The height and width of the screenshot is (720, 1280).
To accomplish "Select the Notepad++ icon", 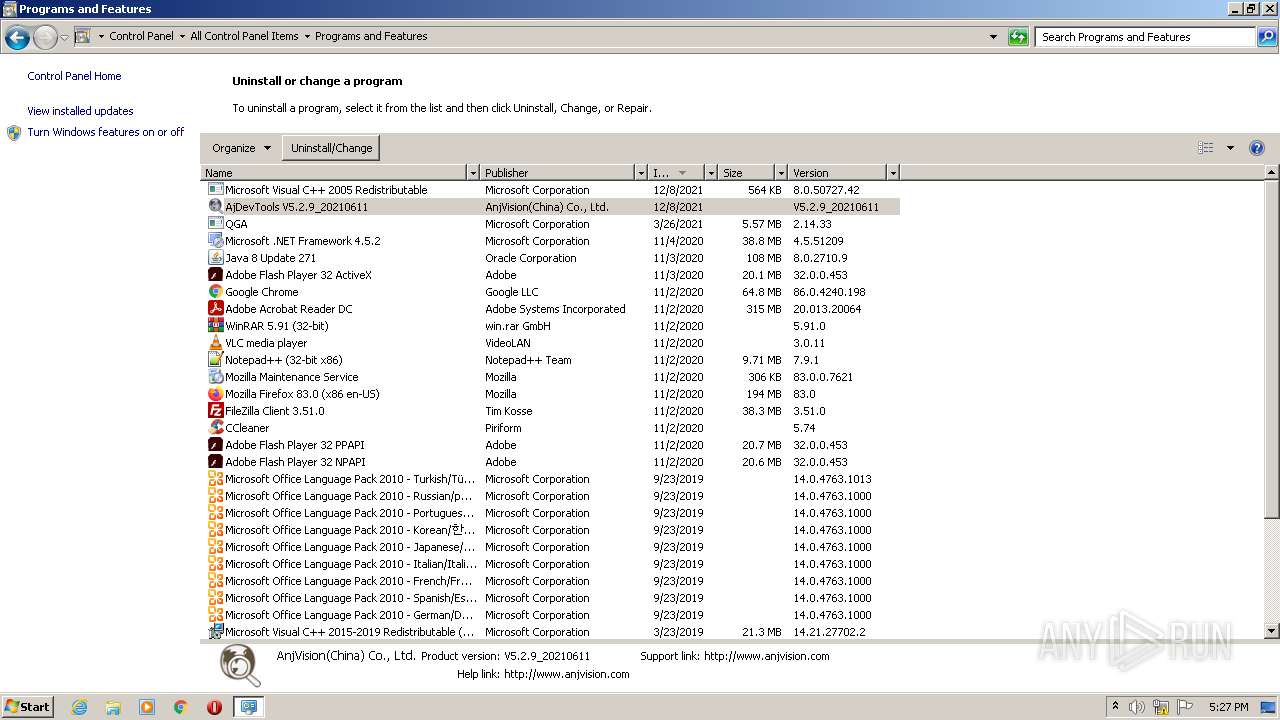I will (x=215, y=360).
